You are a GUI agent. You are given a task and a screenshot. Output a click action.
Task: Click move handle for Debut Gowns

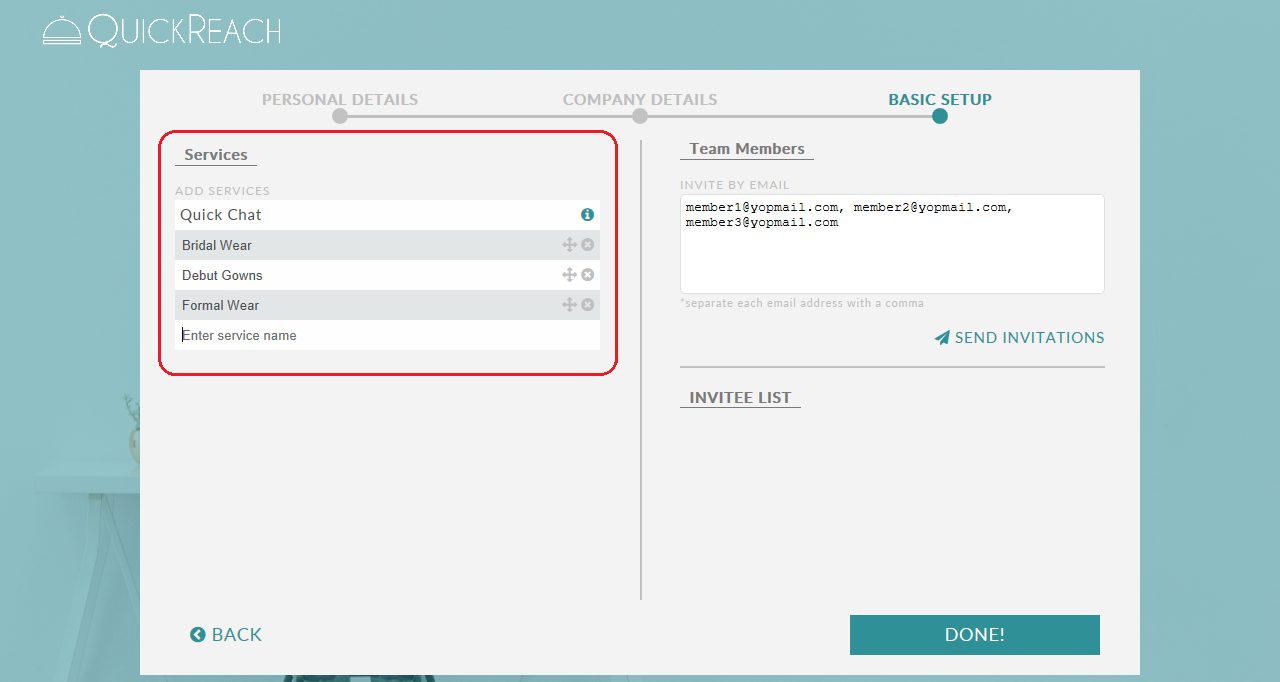point(569,275)
